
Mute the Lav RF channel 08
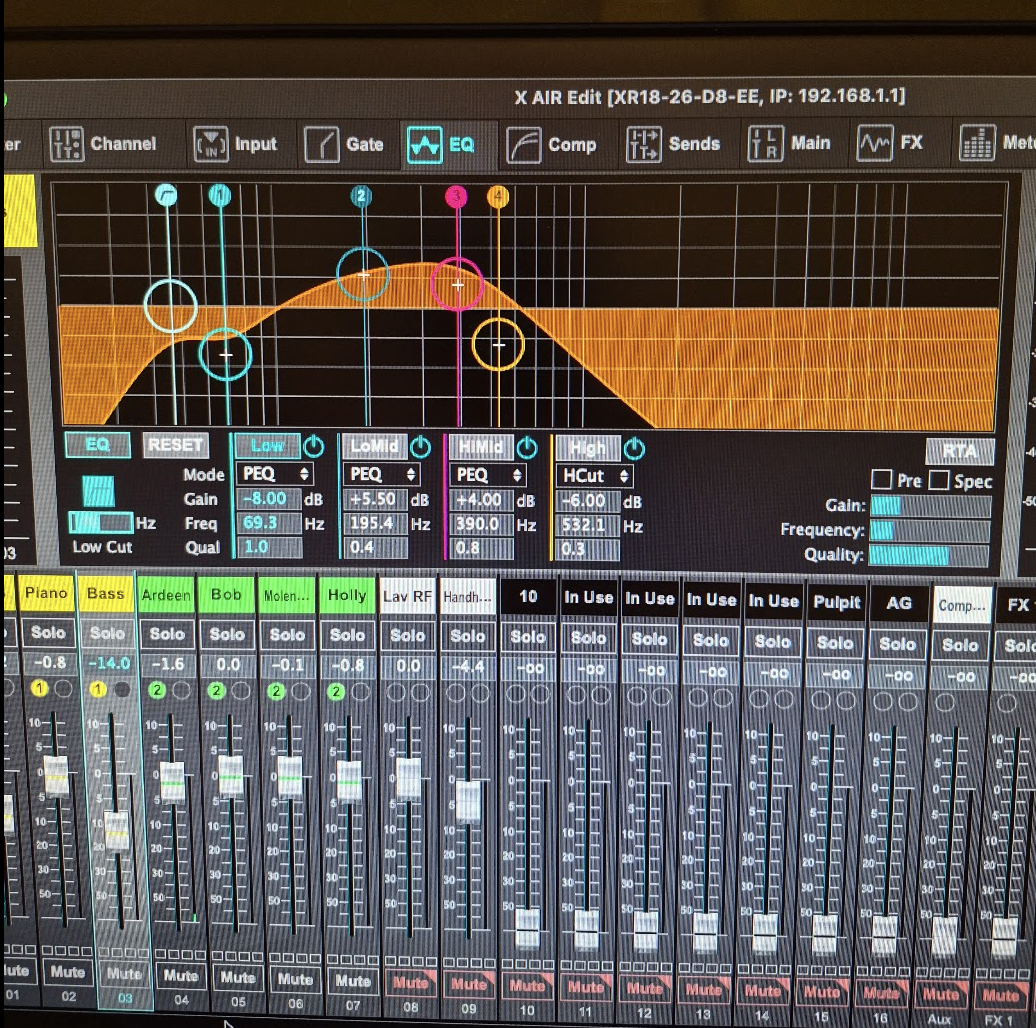410,983
